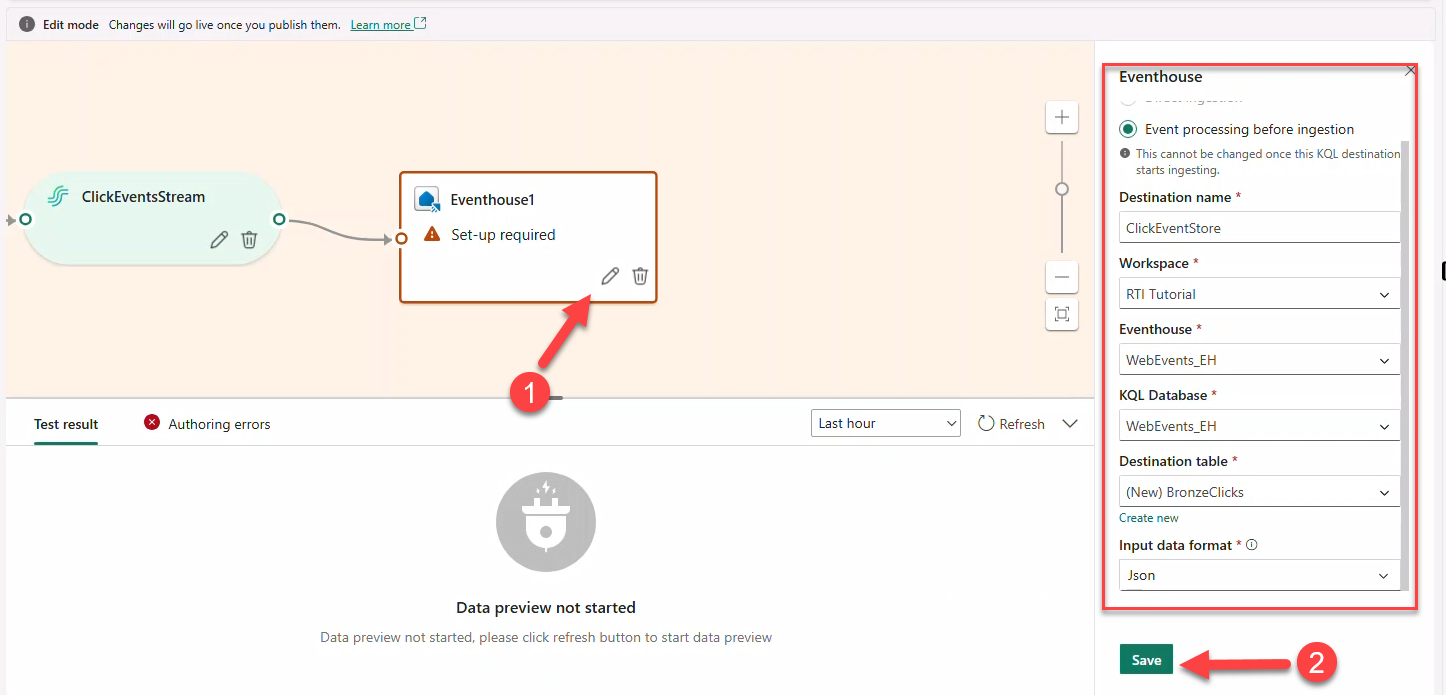Click the edit pencil on Eventhouse1 node

610,276
